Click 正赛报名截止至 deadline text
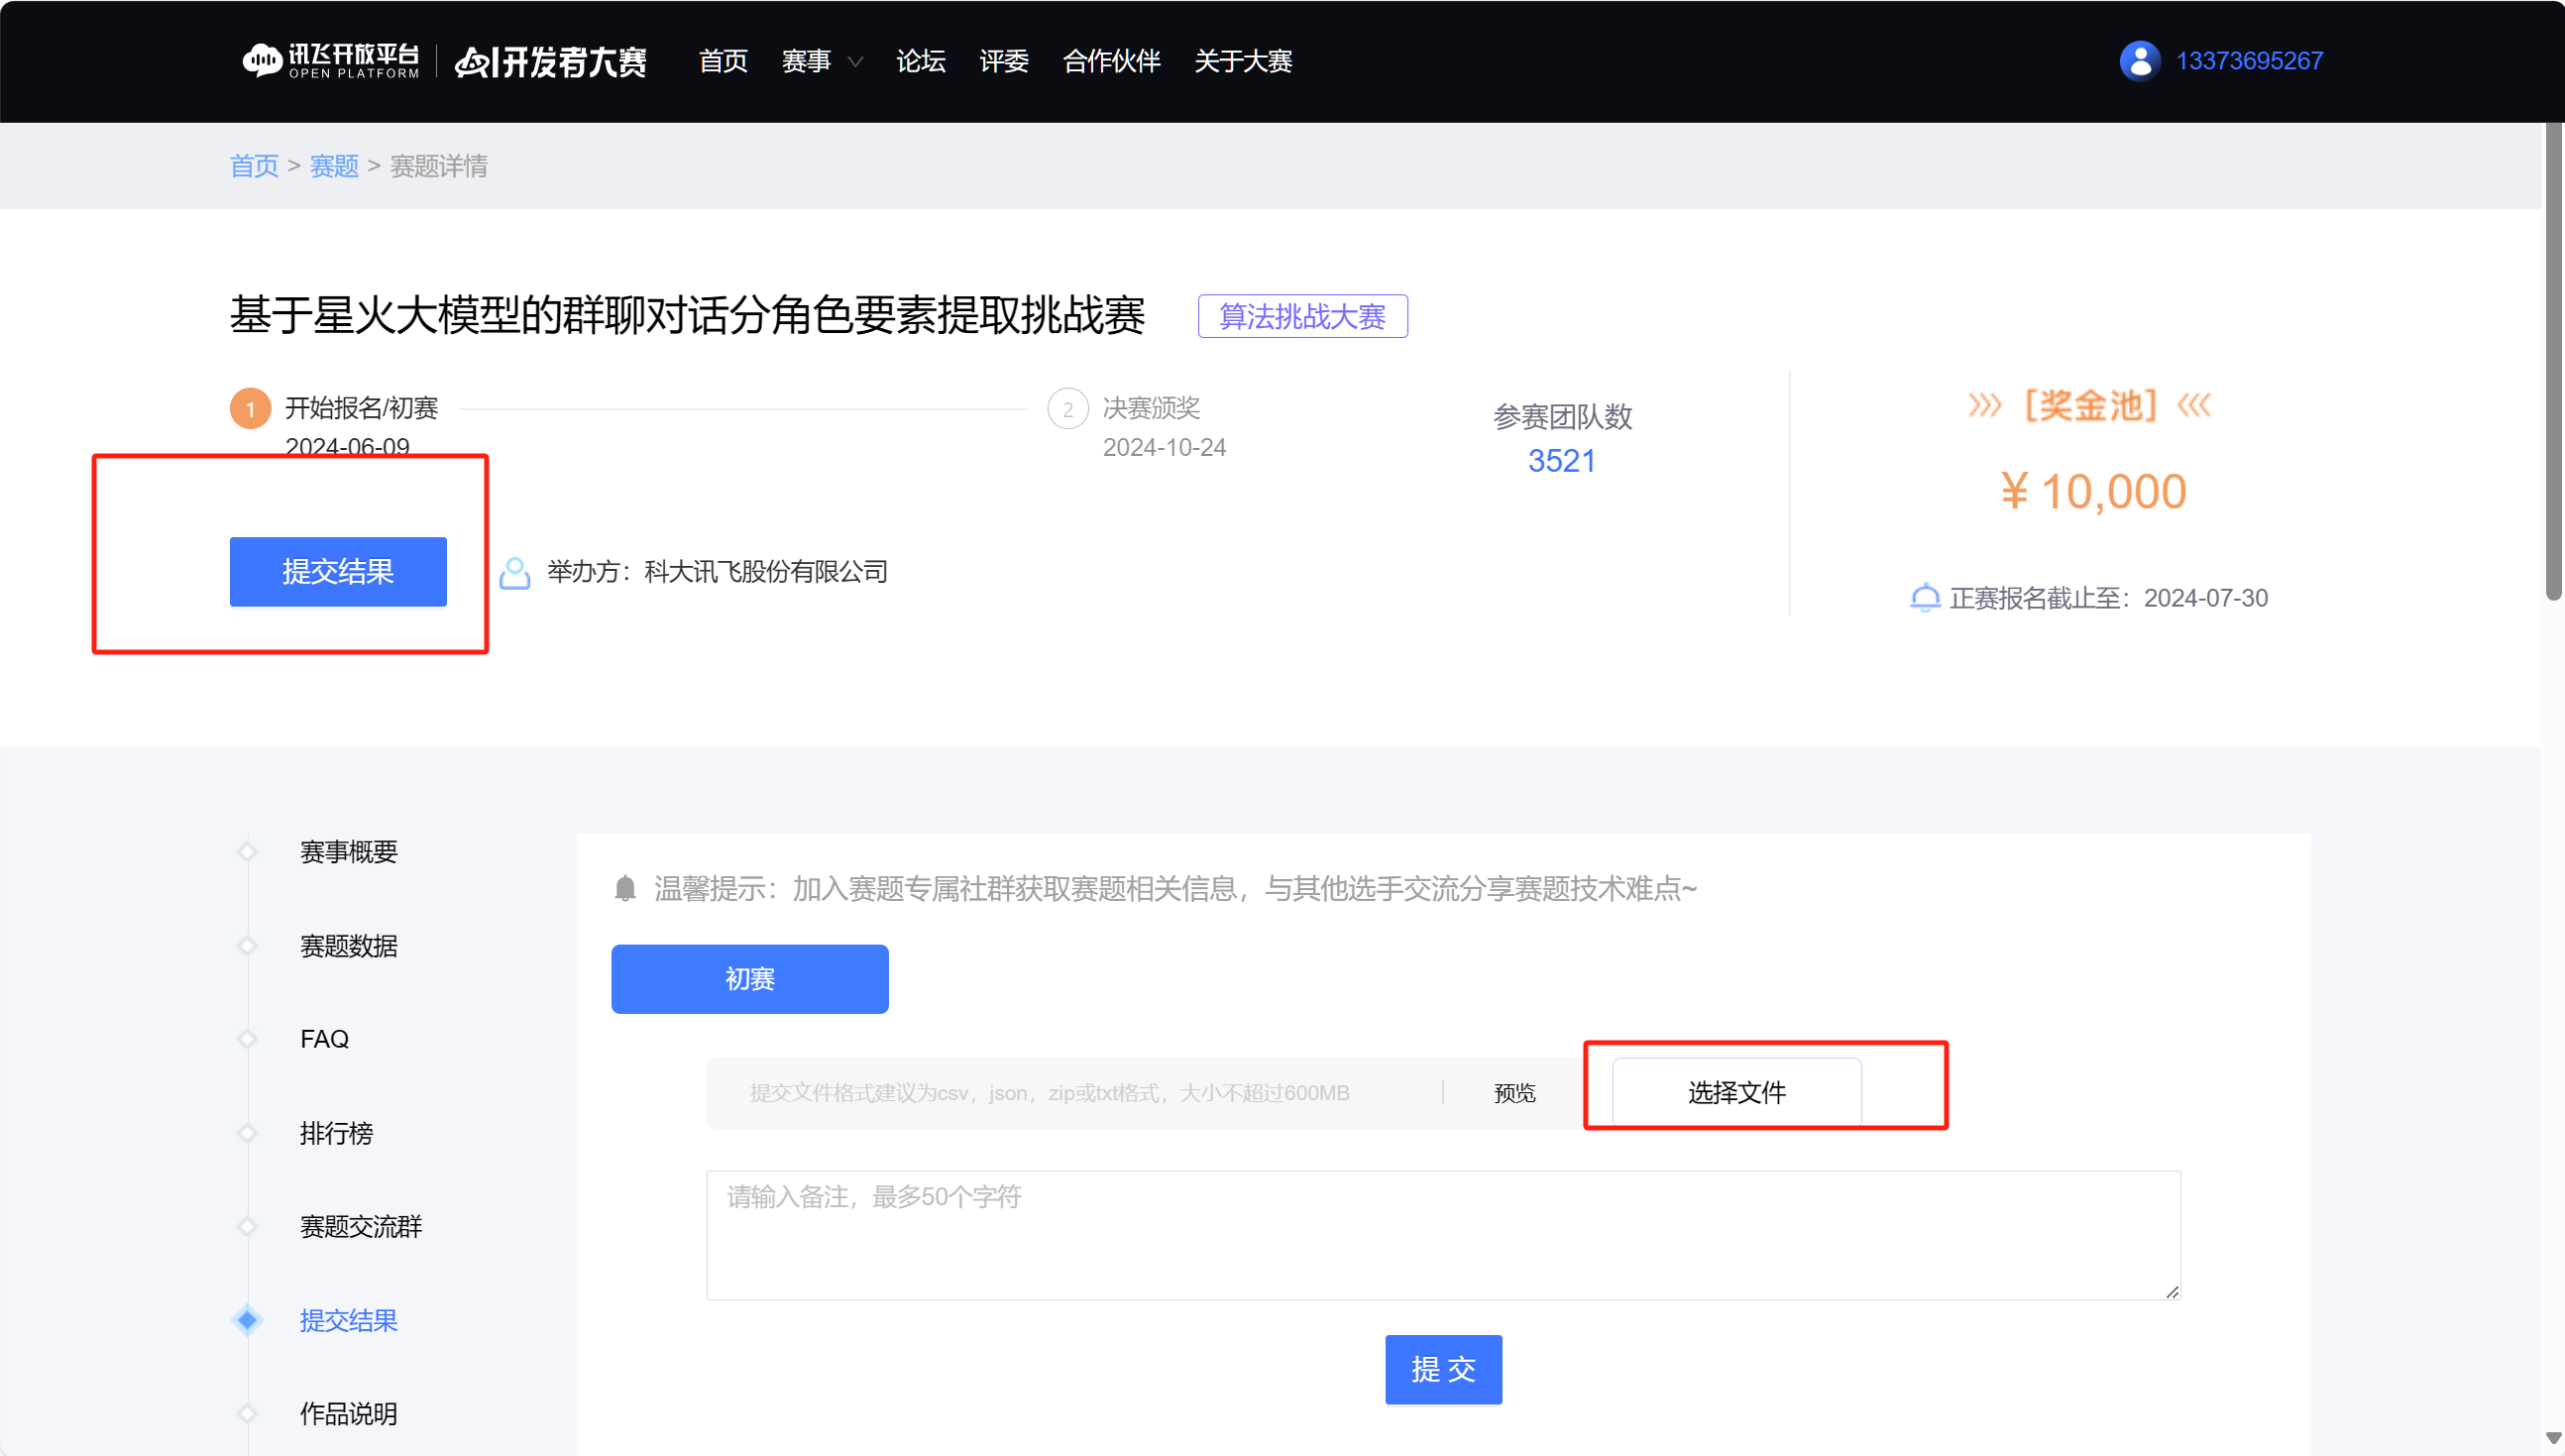 [2109, 598]
